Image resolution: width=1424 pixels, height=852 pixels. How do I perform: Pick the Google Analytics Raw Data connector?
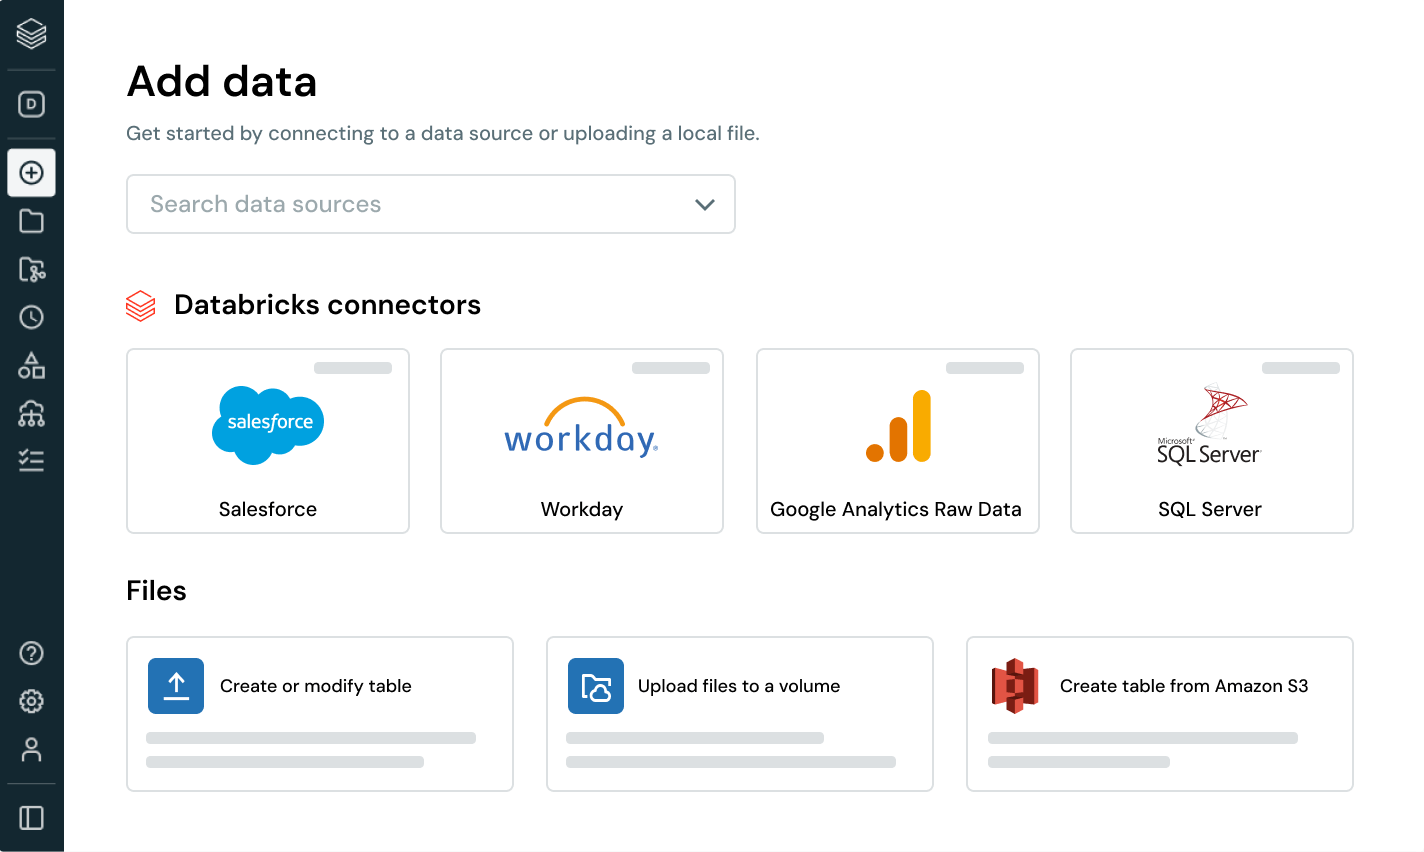(897, 441)
